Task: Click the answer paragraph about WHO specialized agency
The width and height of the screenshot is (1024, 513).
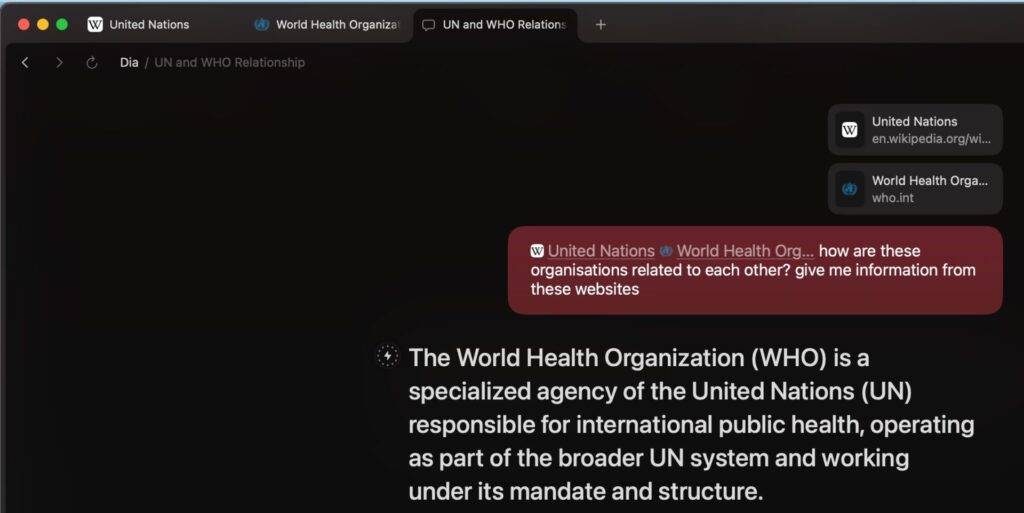Action: pos(691,424)
